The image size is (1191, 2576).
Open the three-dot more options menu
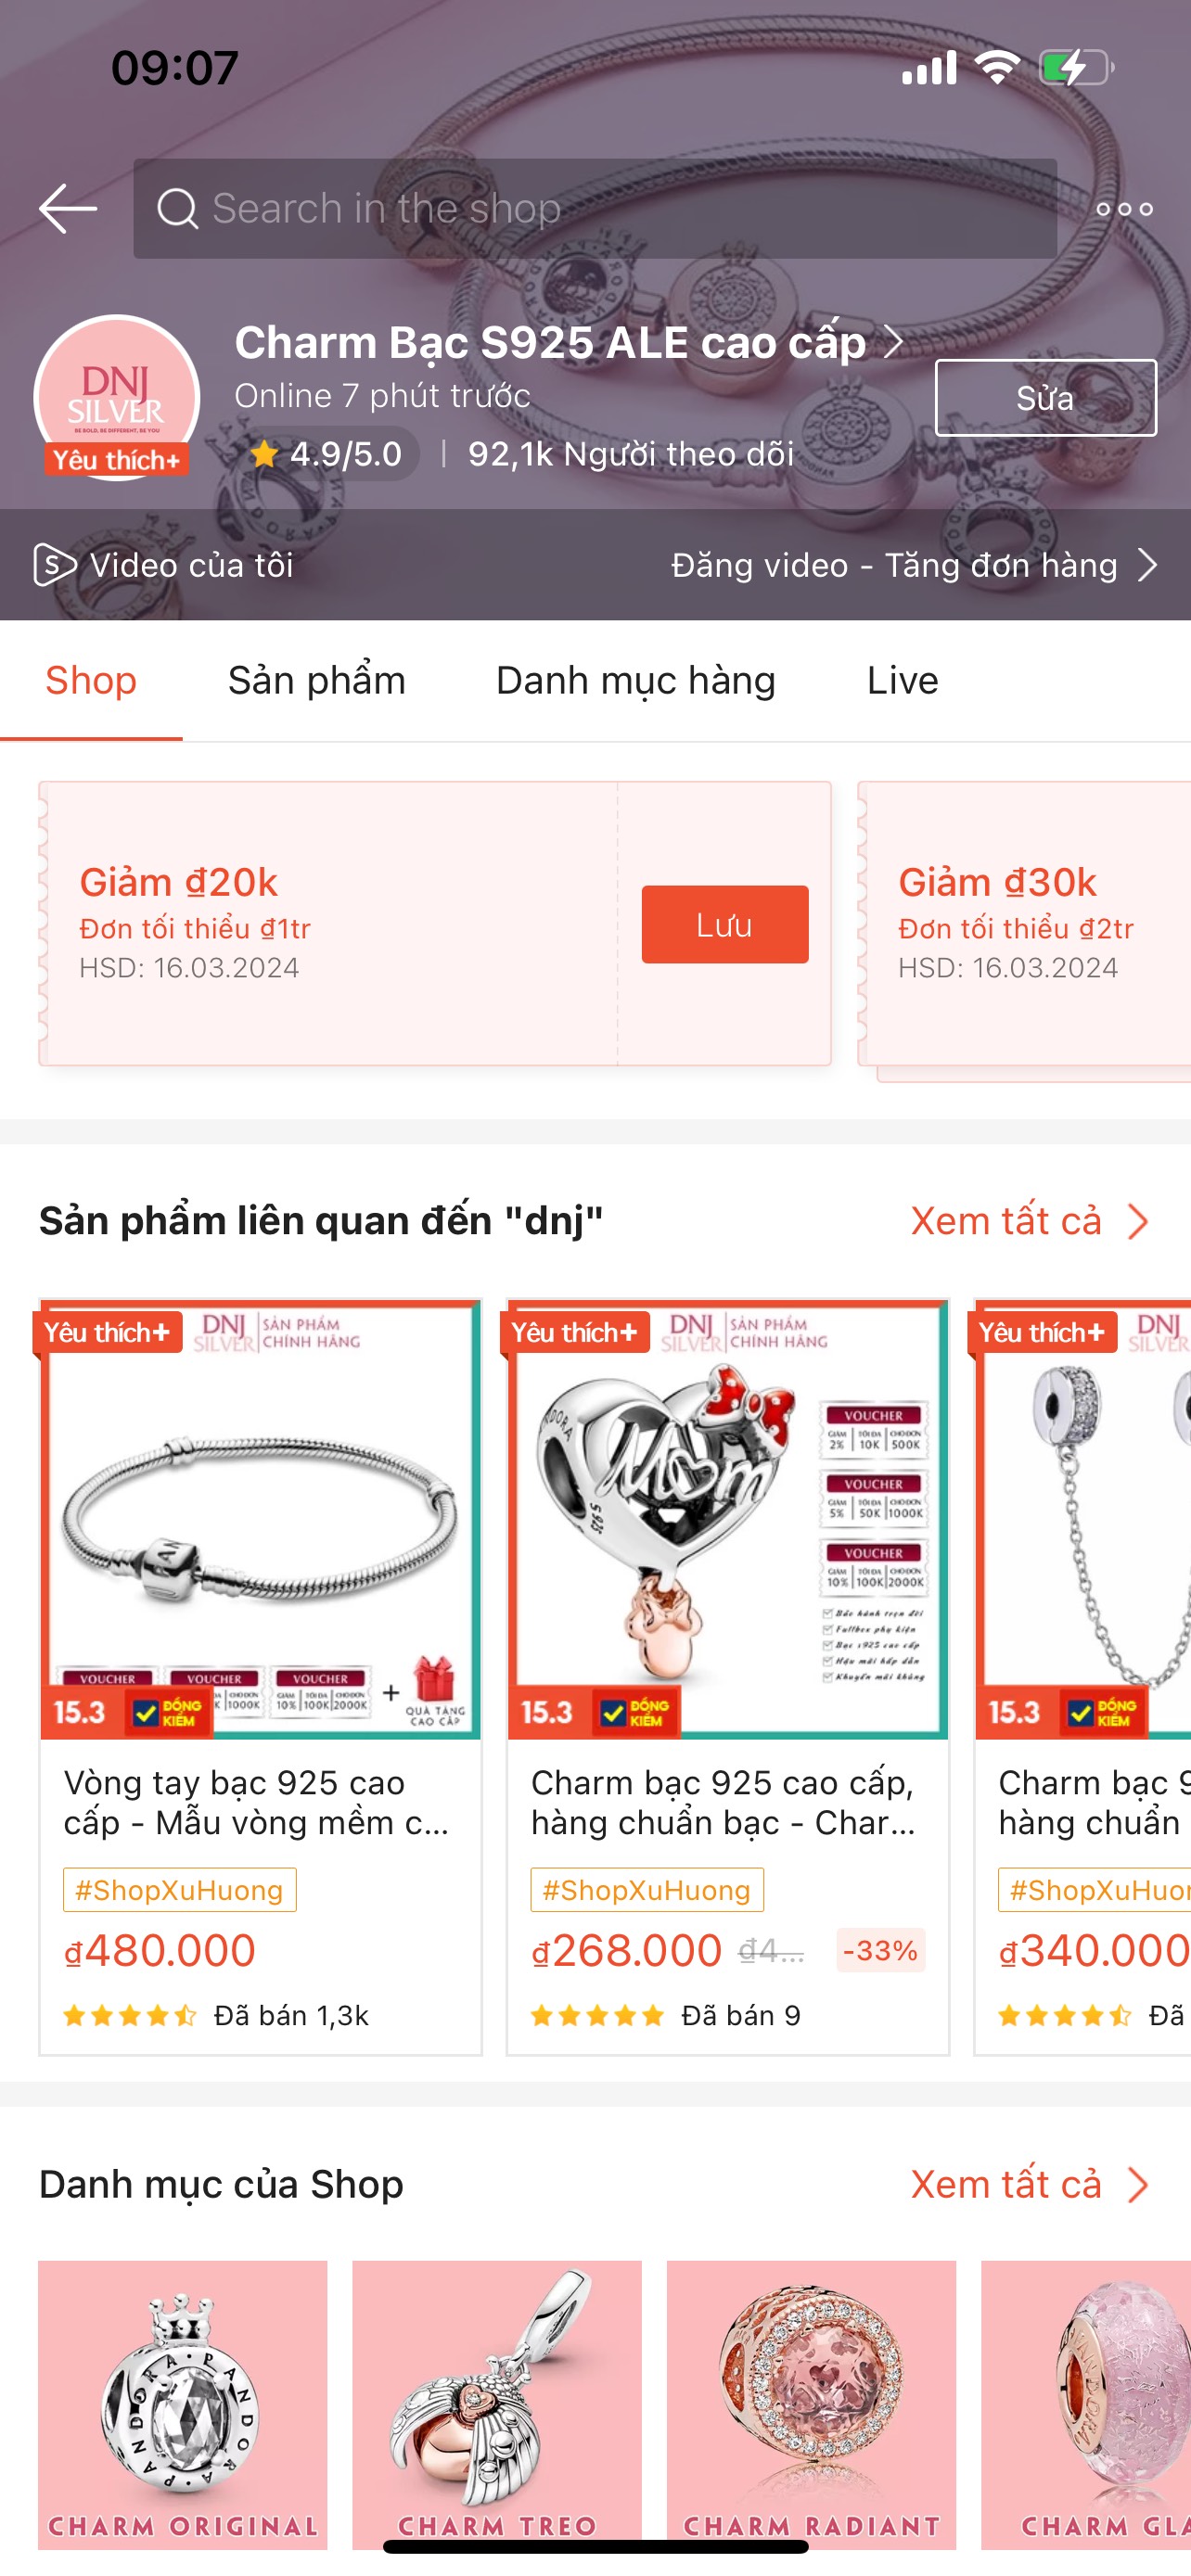click(1124, 209)
